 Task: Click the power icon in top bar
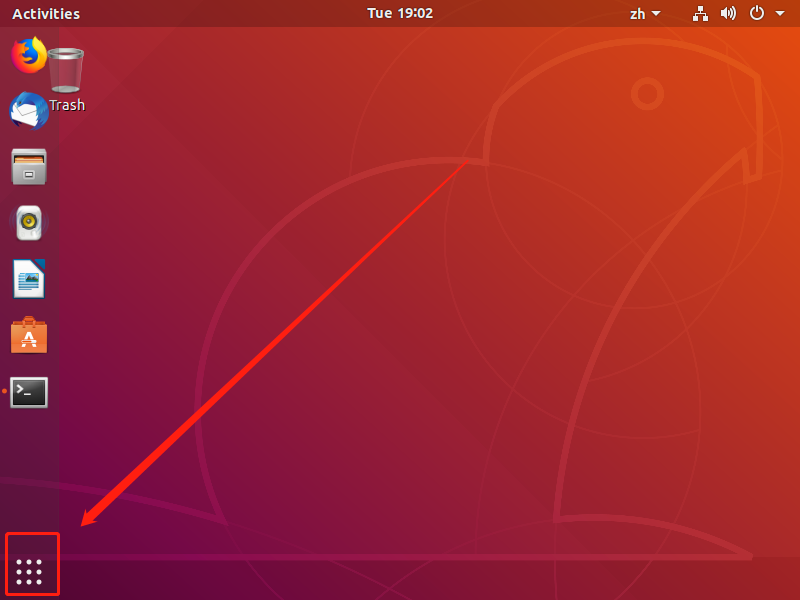click(x=757, y=13)
